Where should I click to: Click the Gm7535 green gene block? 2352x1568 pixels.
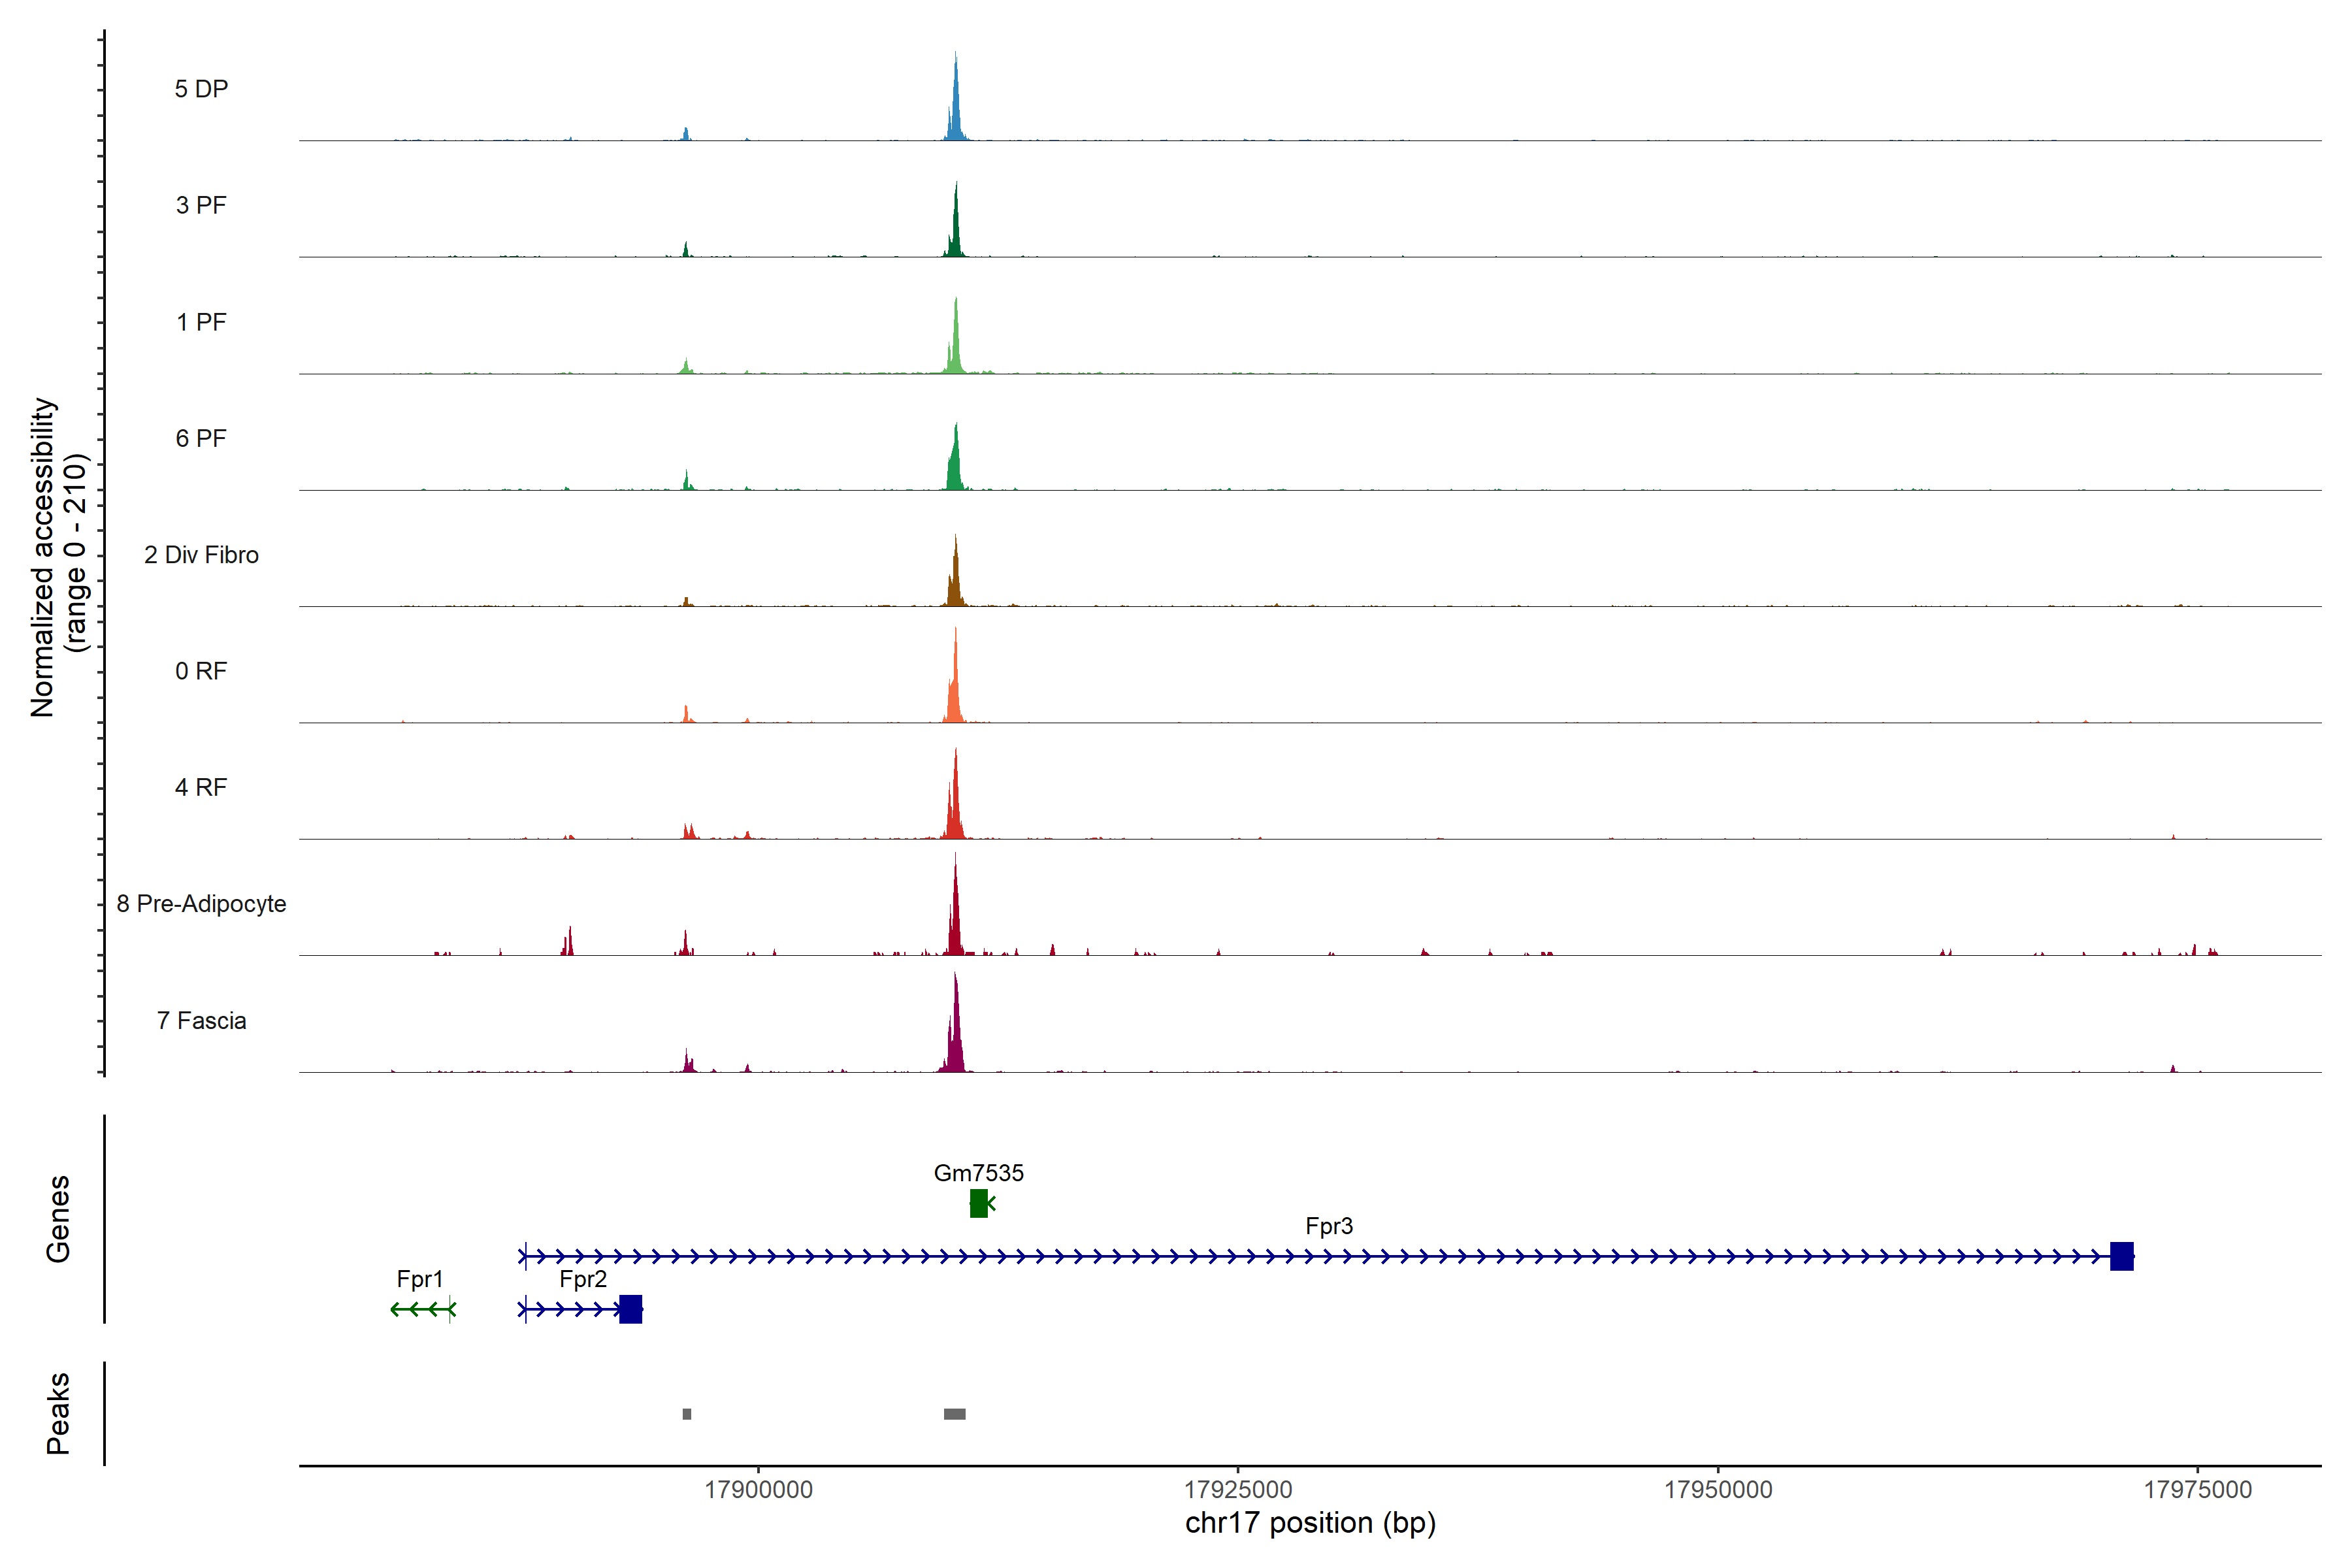978,1203
